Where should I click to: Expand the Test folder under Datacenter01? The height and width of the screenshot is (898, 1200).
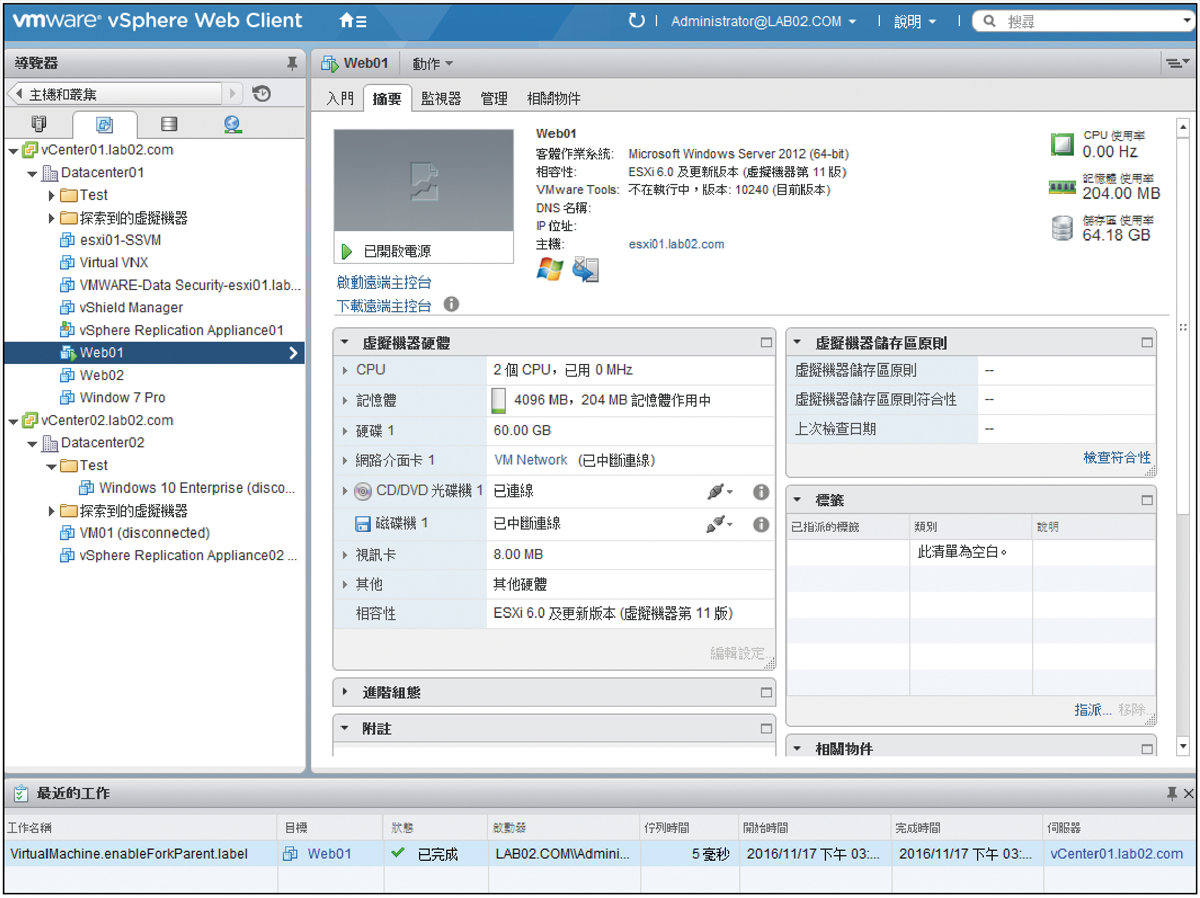point(51,195)
